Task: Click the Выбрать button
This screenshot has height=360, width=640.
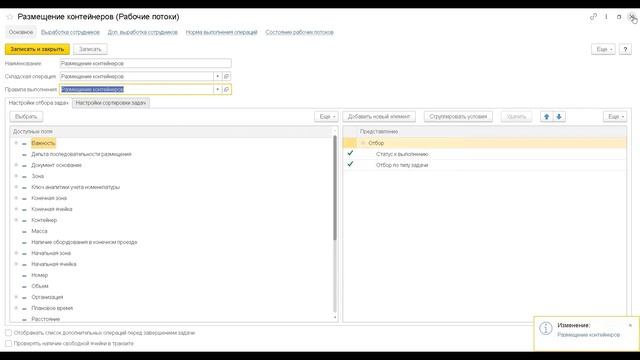Action: (x=26, y=117)
